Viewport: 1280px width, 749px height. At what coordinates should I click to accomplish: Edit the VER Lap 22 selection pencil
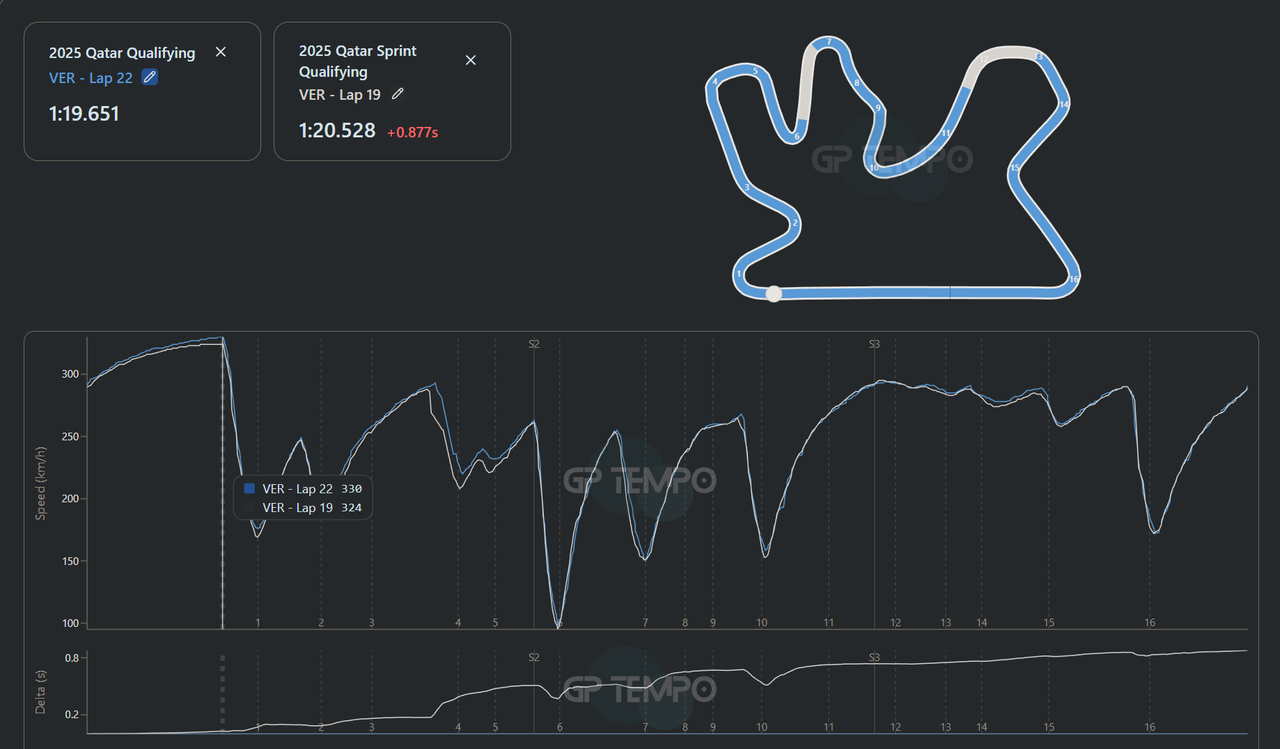tap(150, 77)
